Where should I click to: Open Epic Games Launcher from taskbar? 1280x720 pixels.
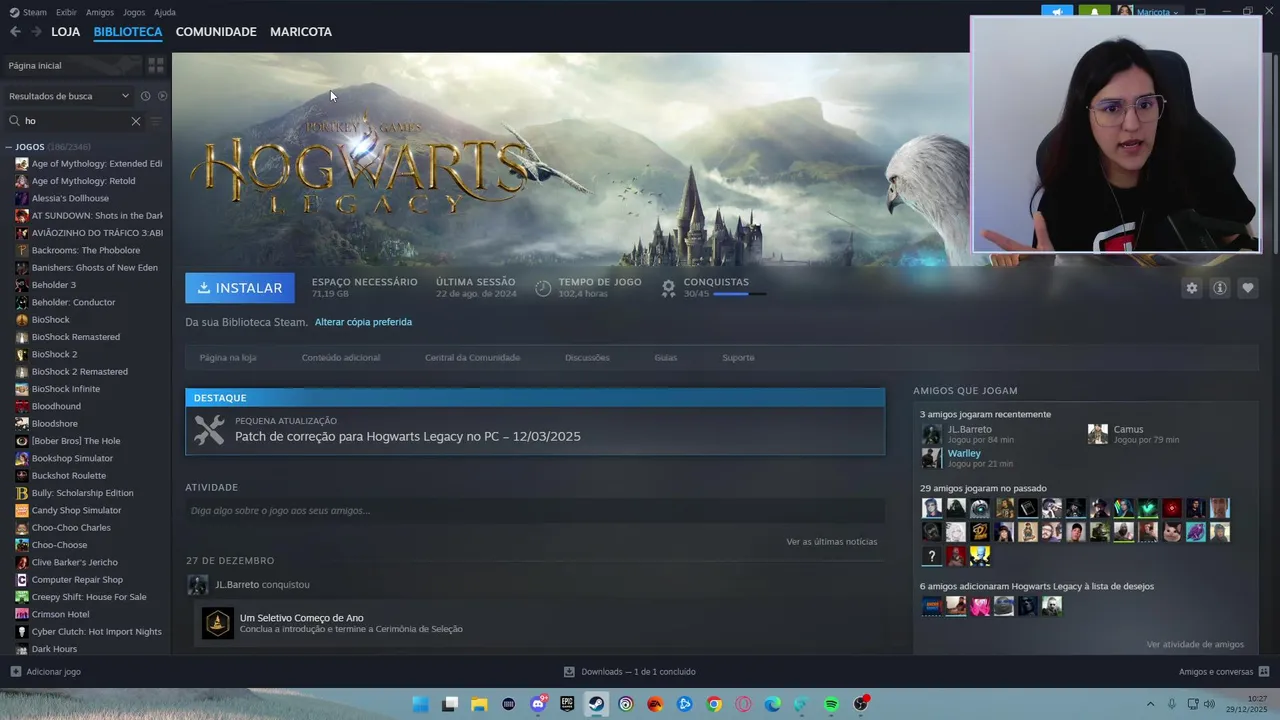567,704
